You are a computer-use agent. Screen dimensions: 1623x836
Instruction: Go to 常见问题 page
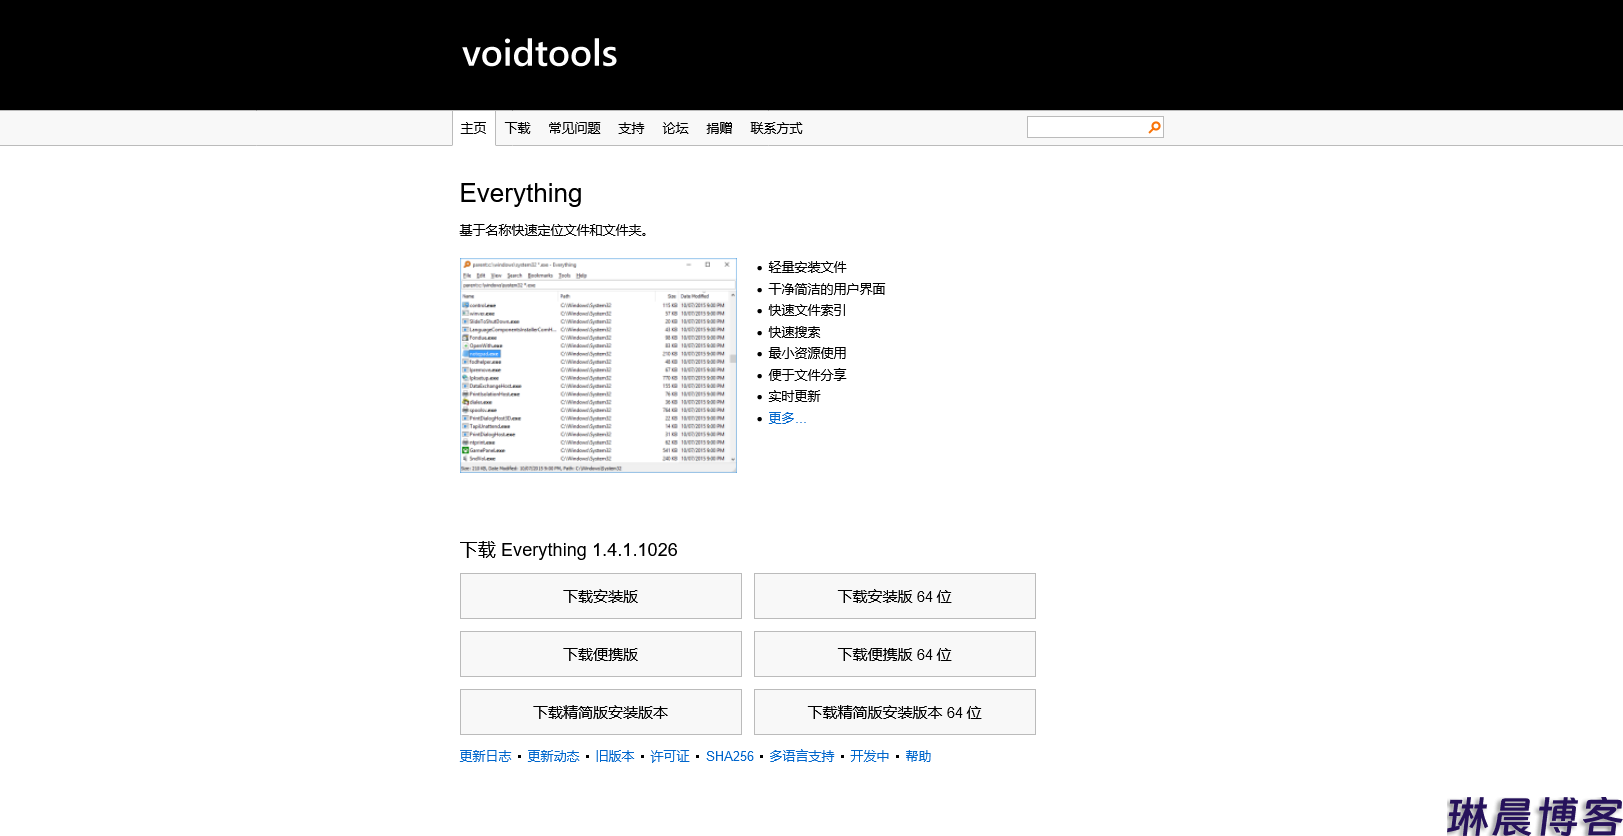point(574,128)
